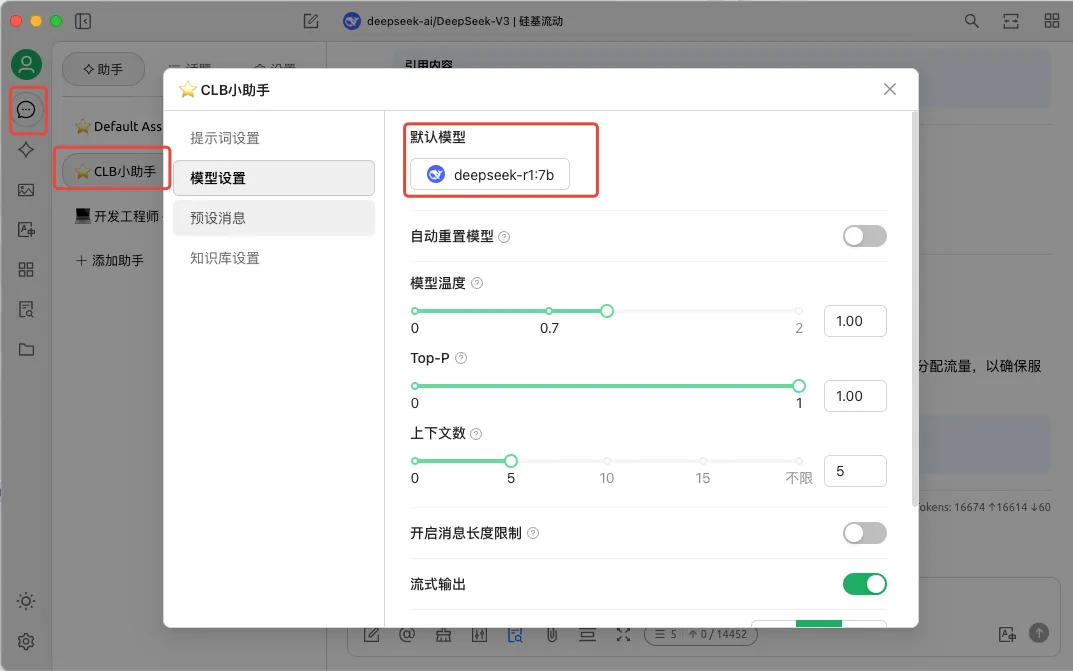
Task: Enable the 开启消息长度限制 switch
Action: pos(864,533)
